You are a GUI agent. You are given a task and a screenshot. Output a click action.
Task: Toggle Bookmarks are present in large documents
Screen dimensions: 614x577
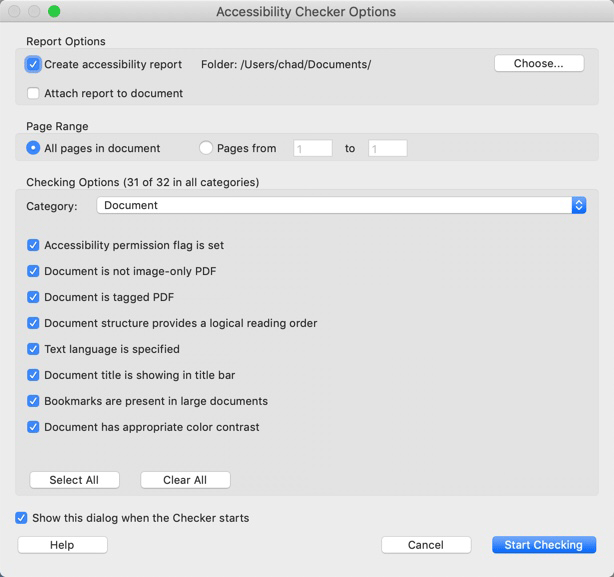33,401
